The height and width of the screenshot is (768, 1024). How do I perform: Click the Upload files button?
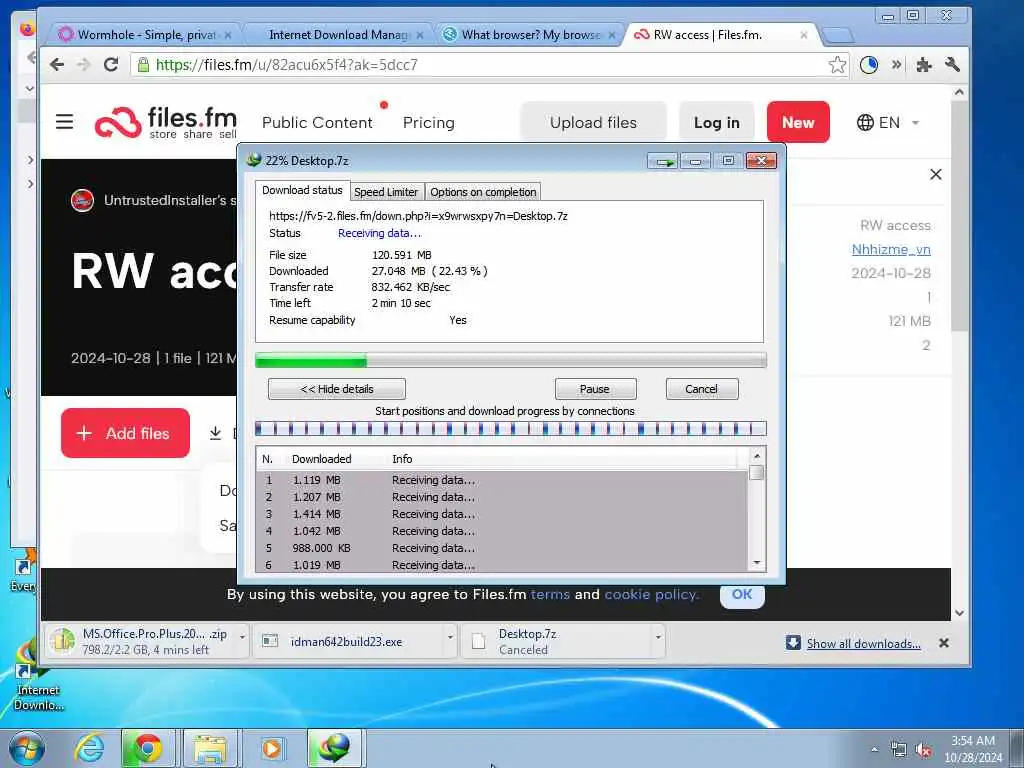[x=593, y=122]
